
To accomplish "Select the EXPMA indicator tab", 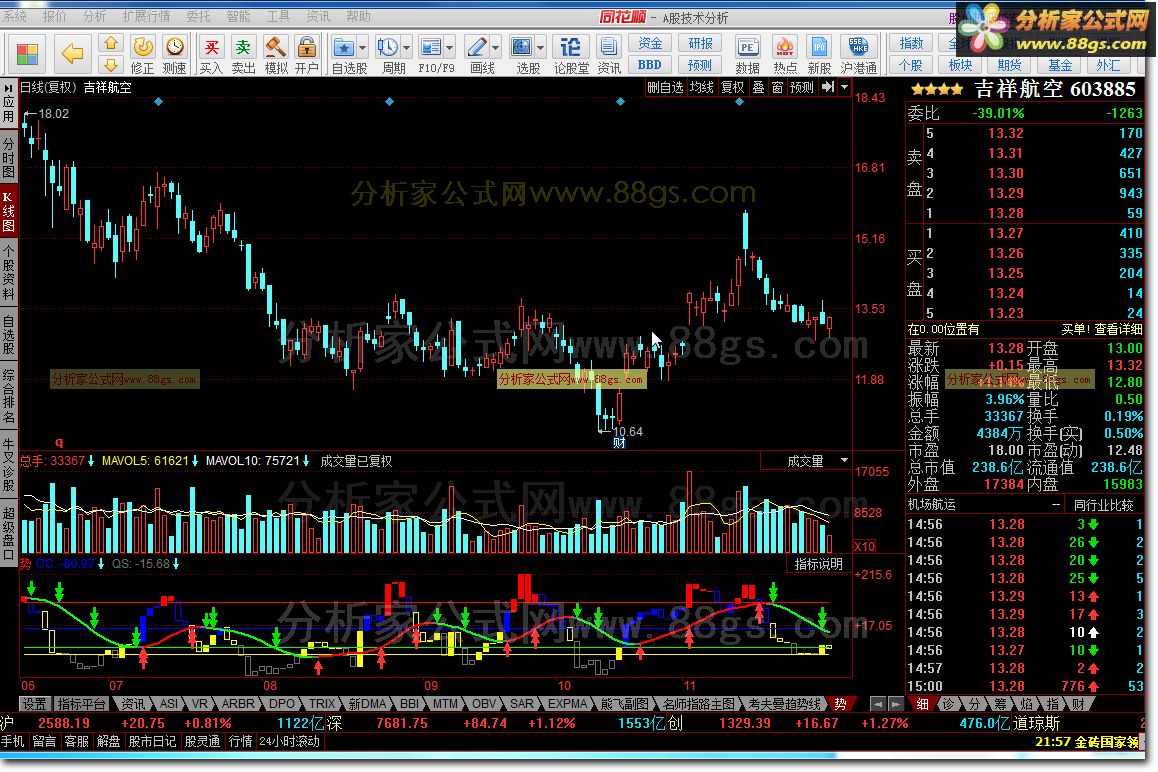I will click(567, 704).
